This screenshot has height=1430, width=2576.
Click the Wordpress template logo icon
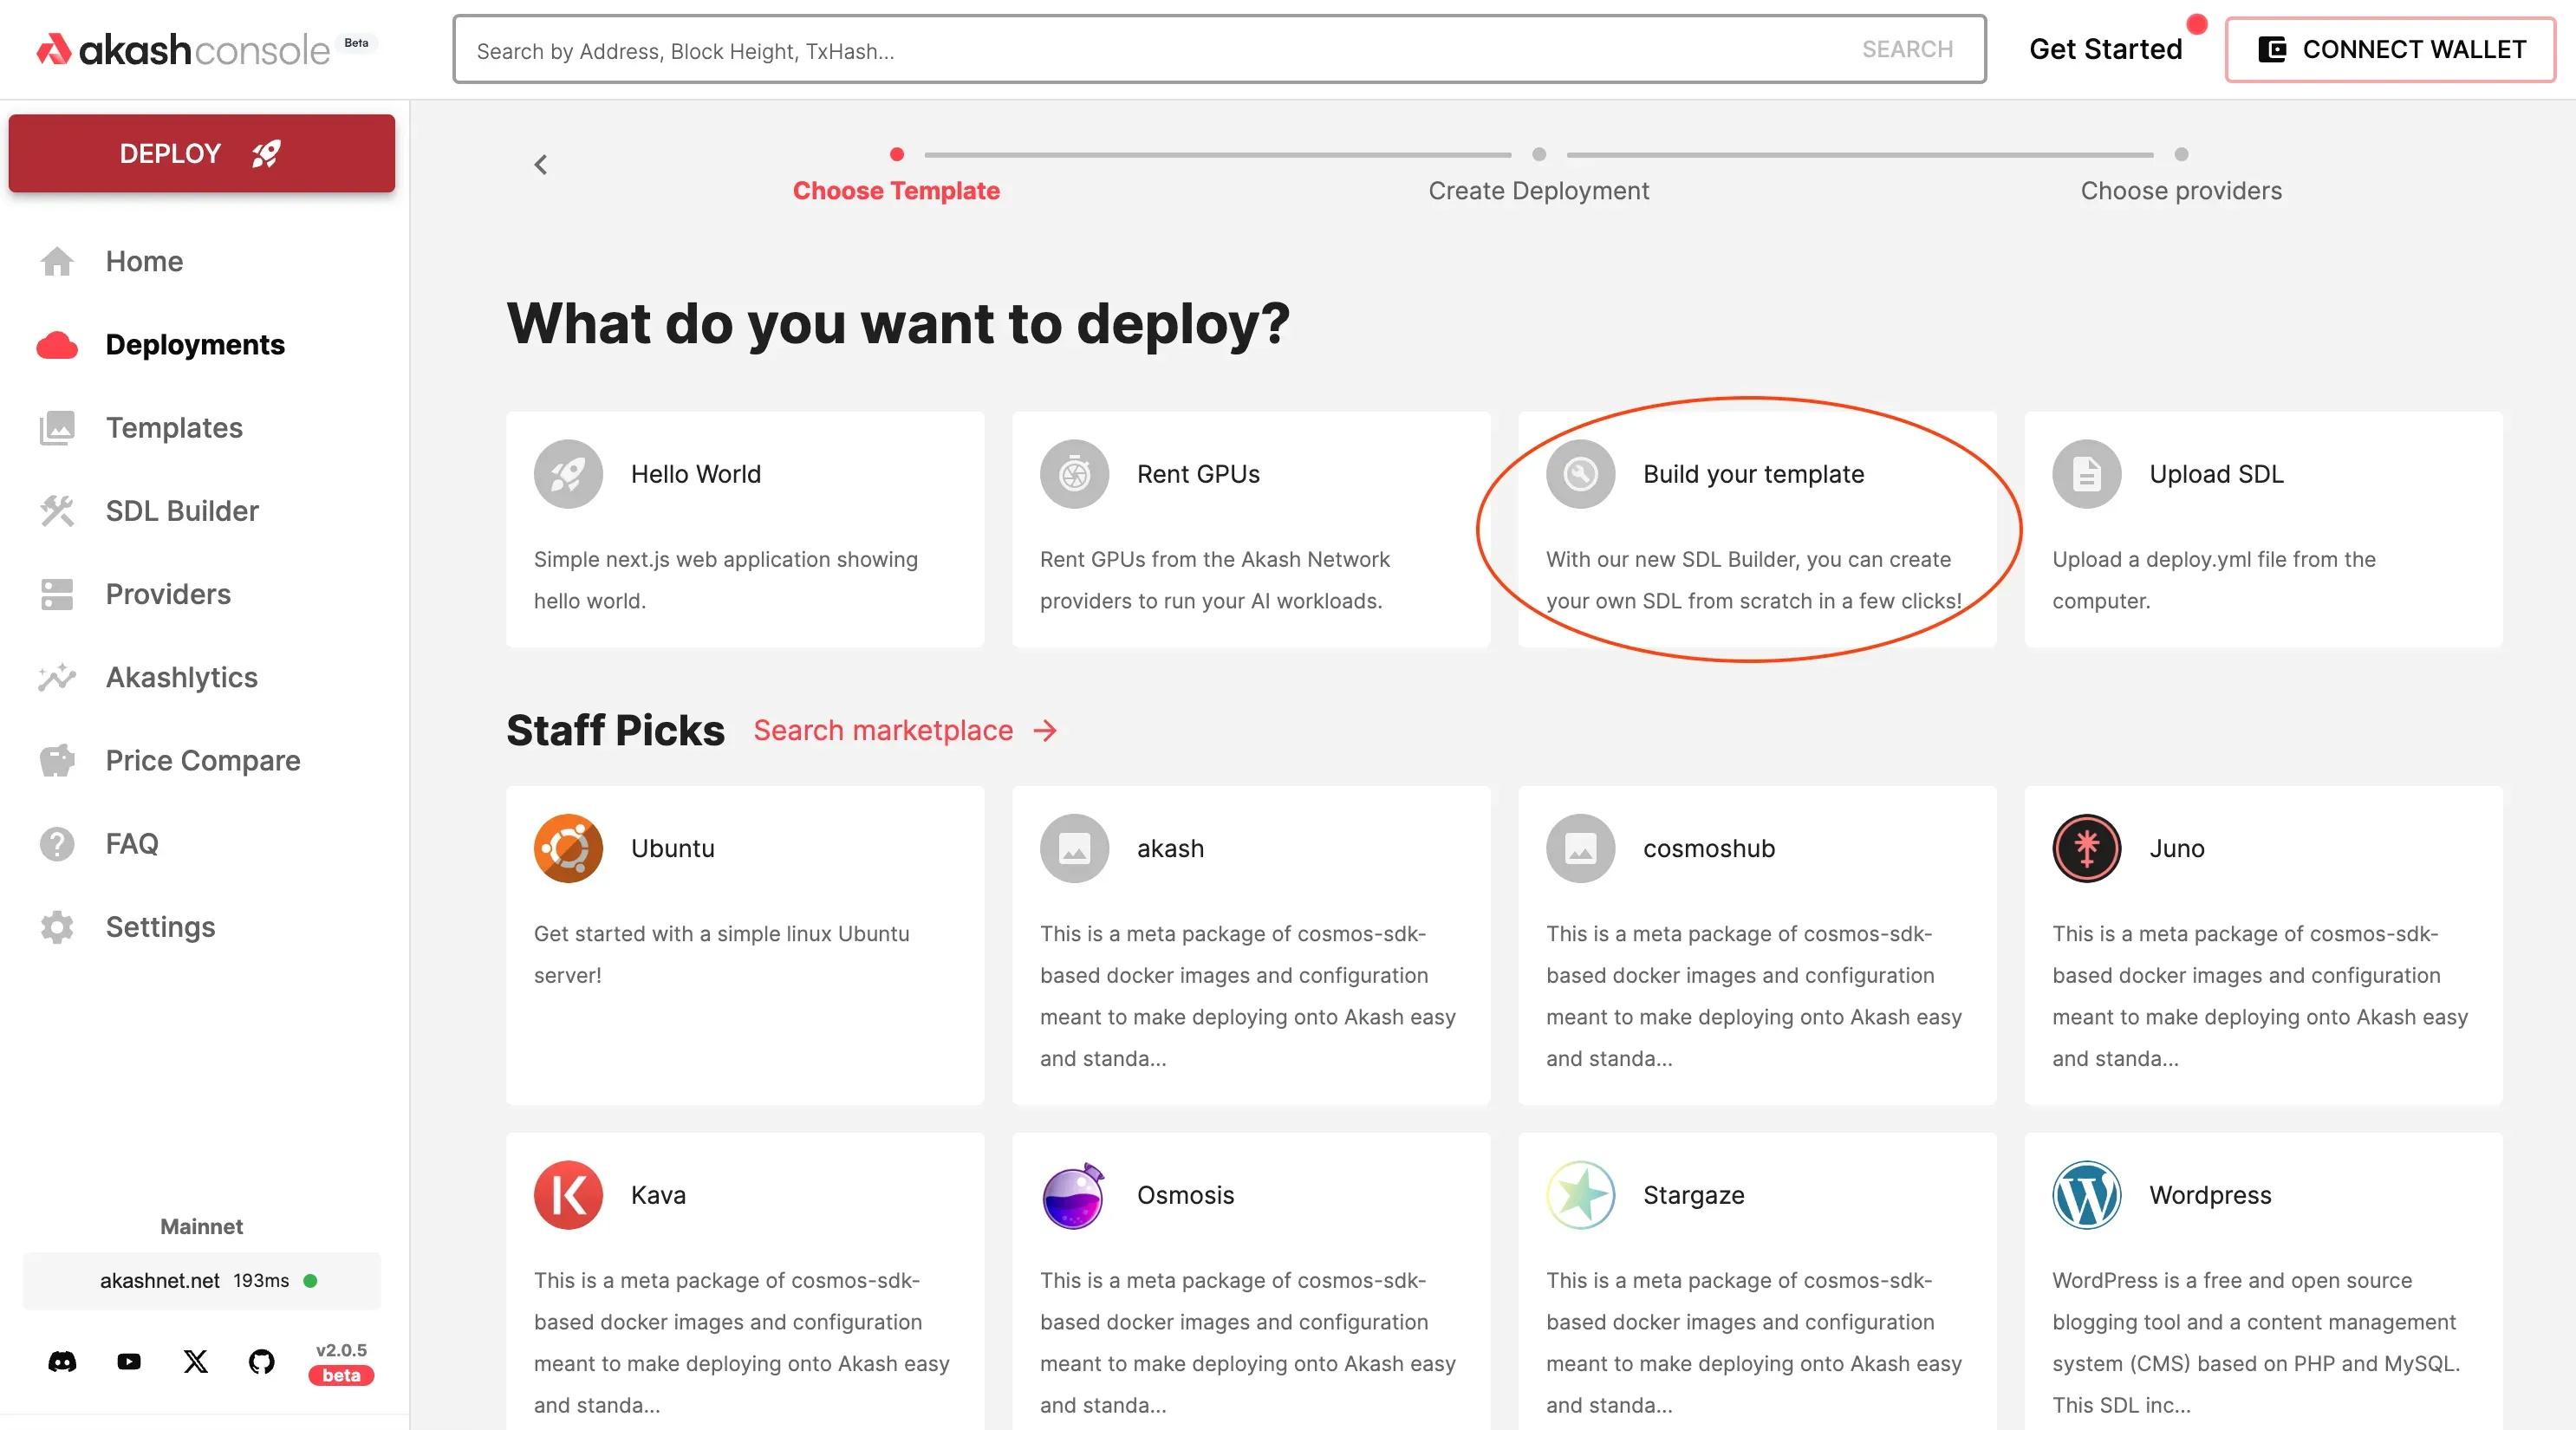pyautogui.click(x=2086, y=1195)
